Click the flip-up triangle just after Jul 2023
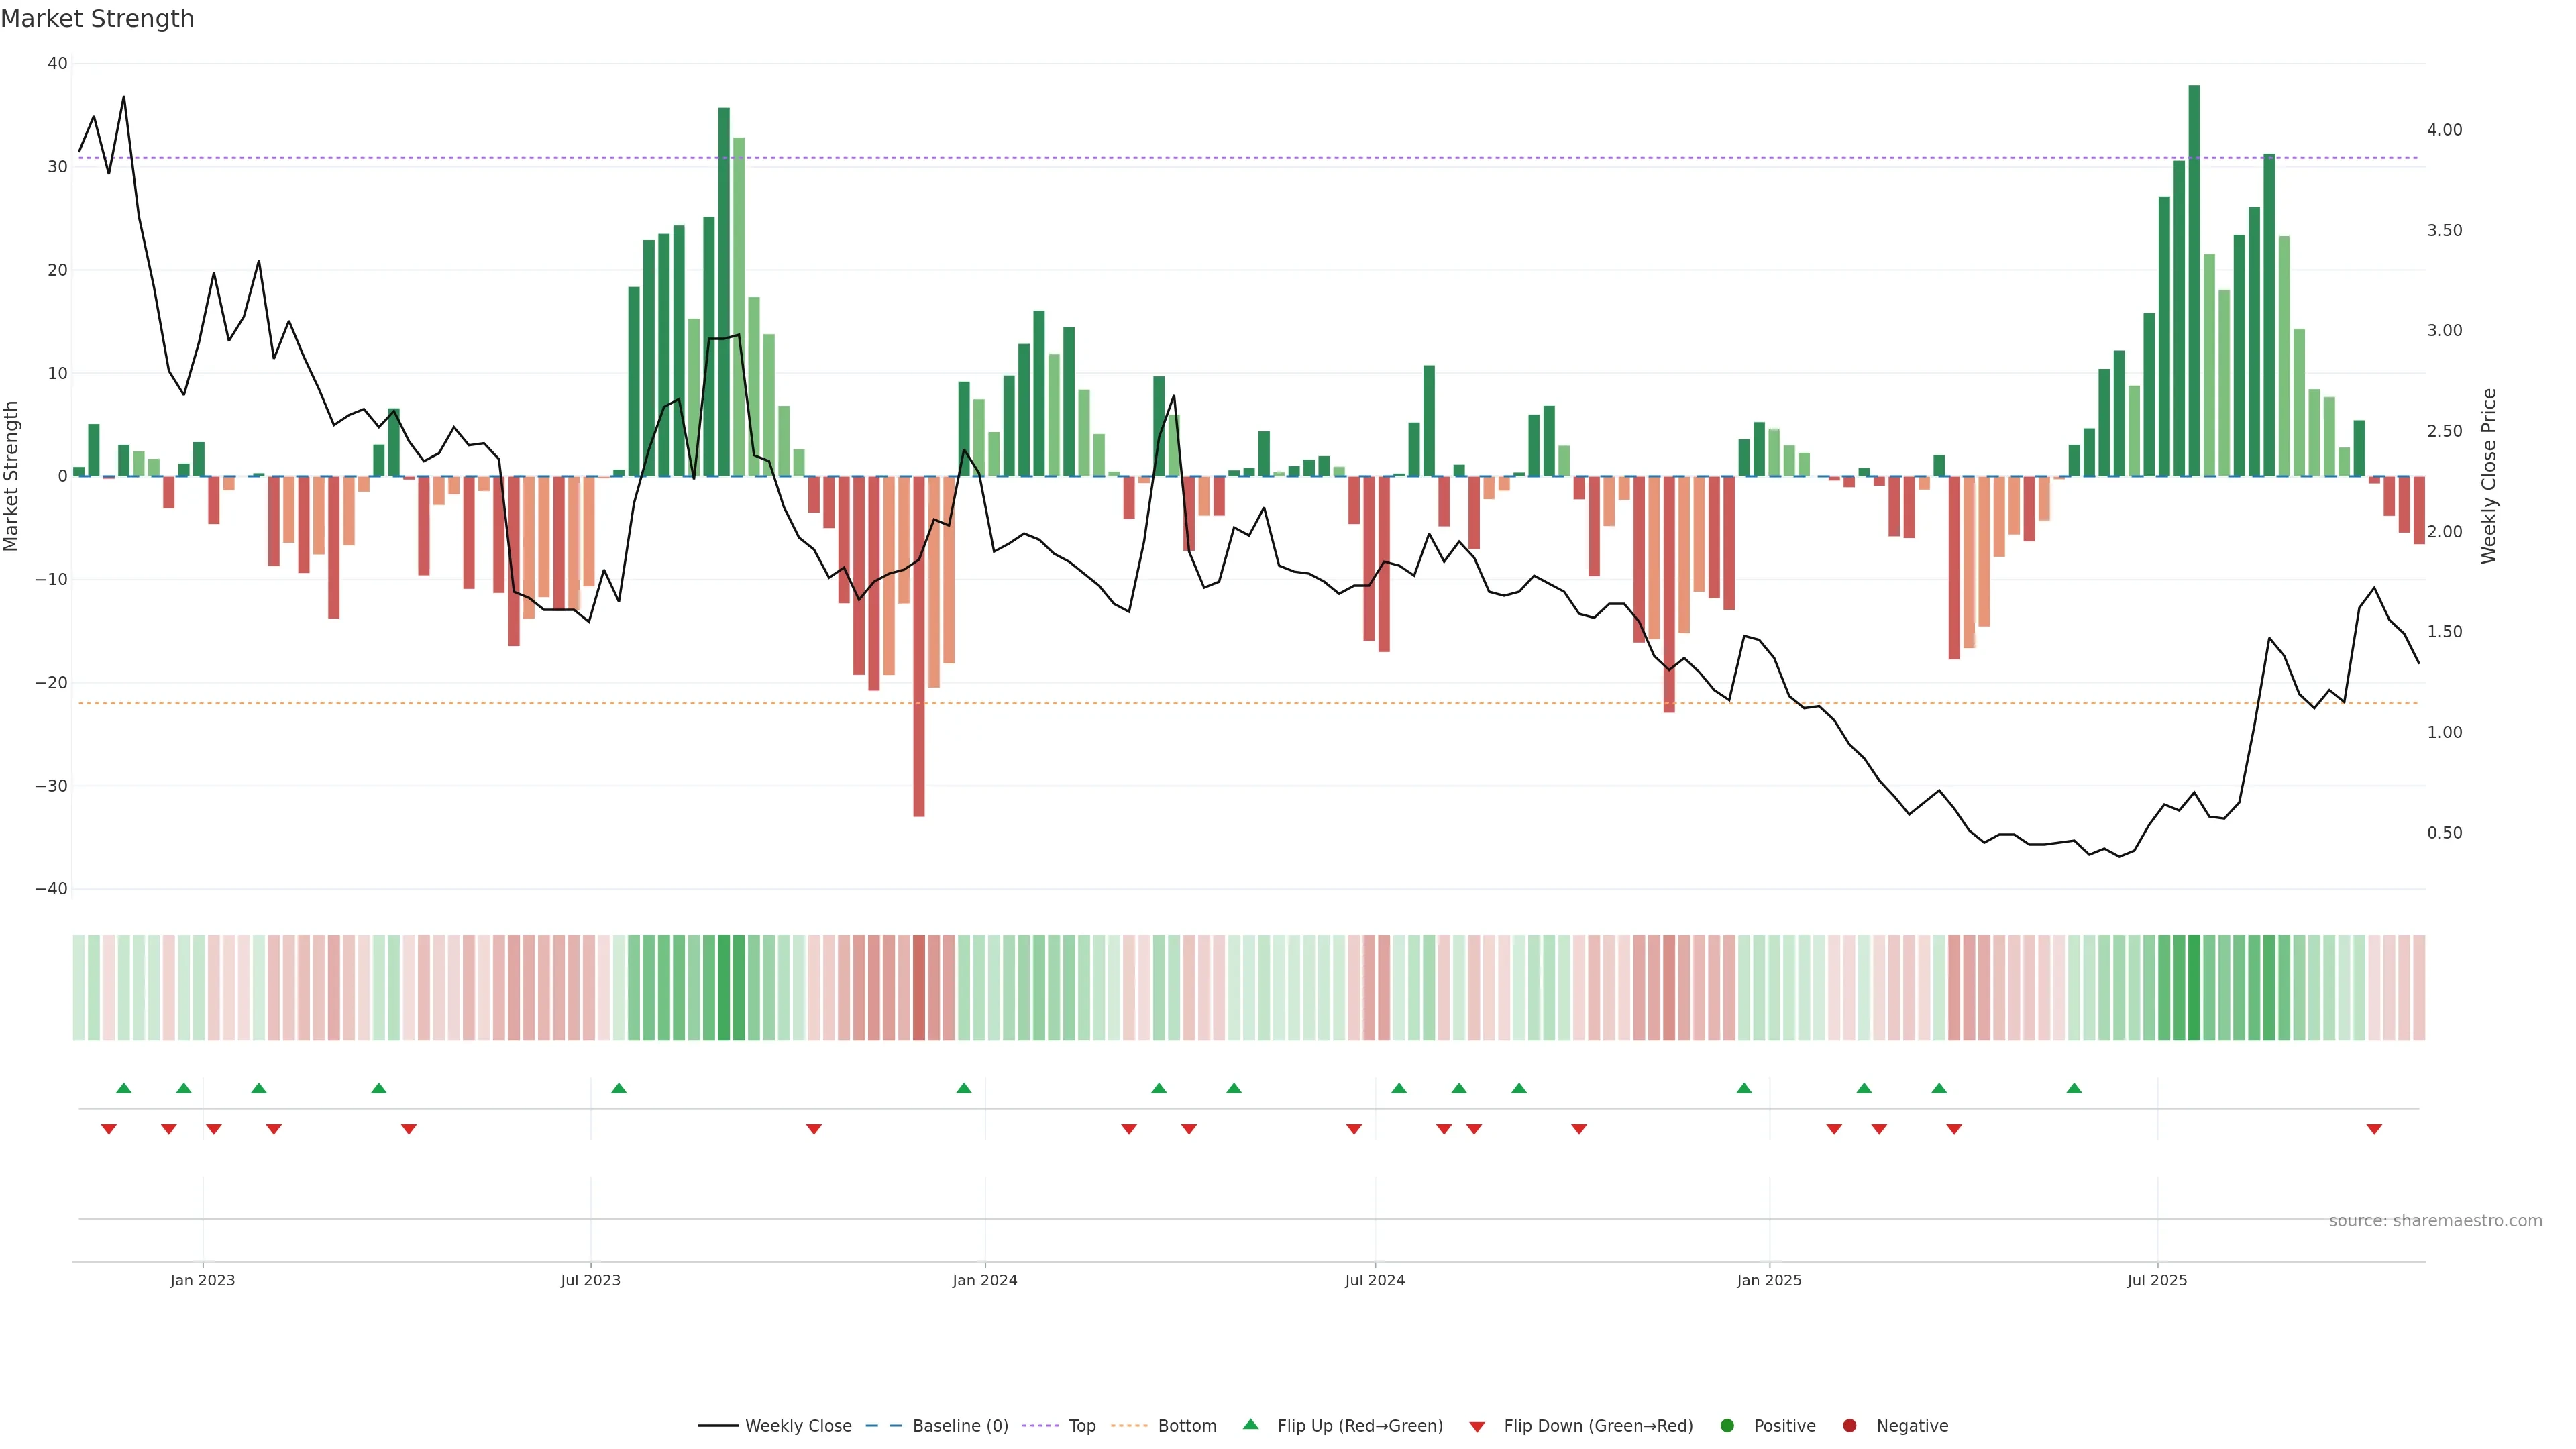This screenshot has height=1449, width=2576. (619, 1088)
